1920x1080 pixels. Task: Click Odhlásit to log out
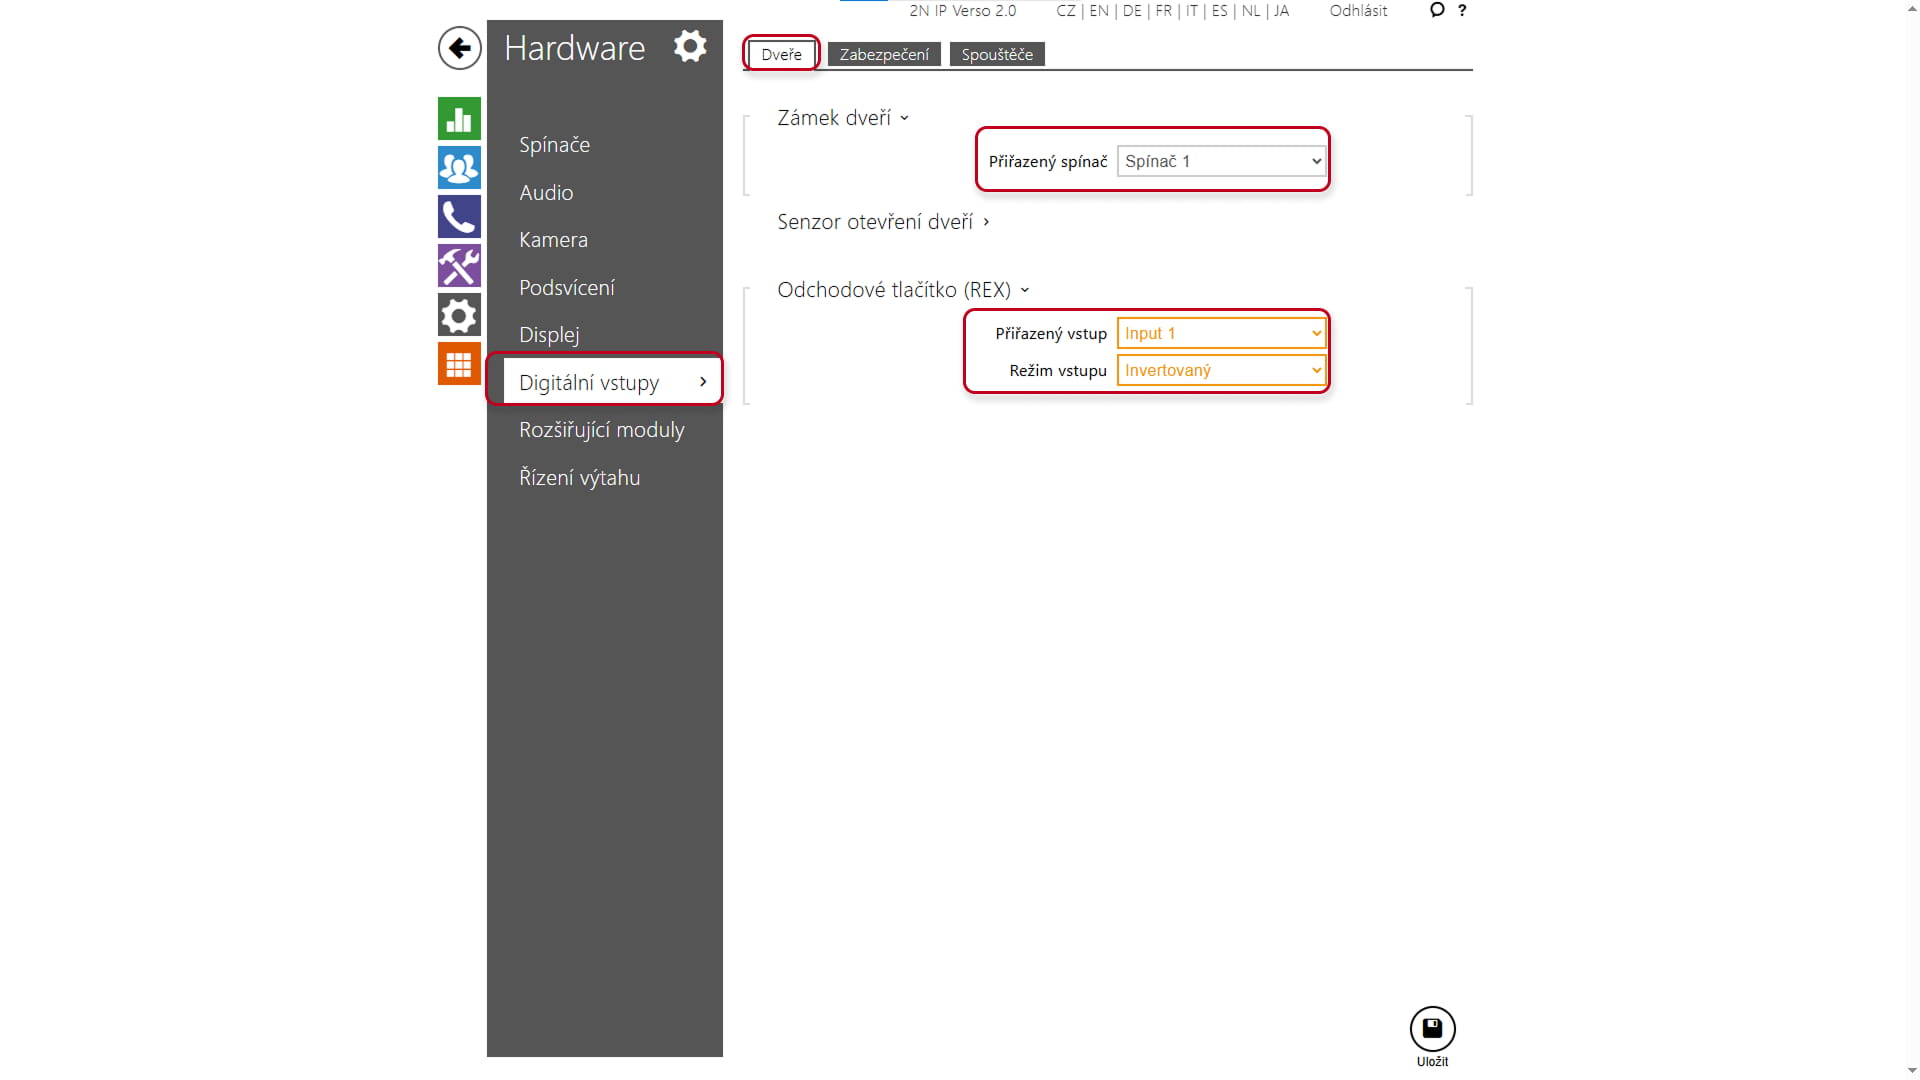click(1358, 11)
